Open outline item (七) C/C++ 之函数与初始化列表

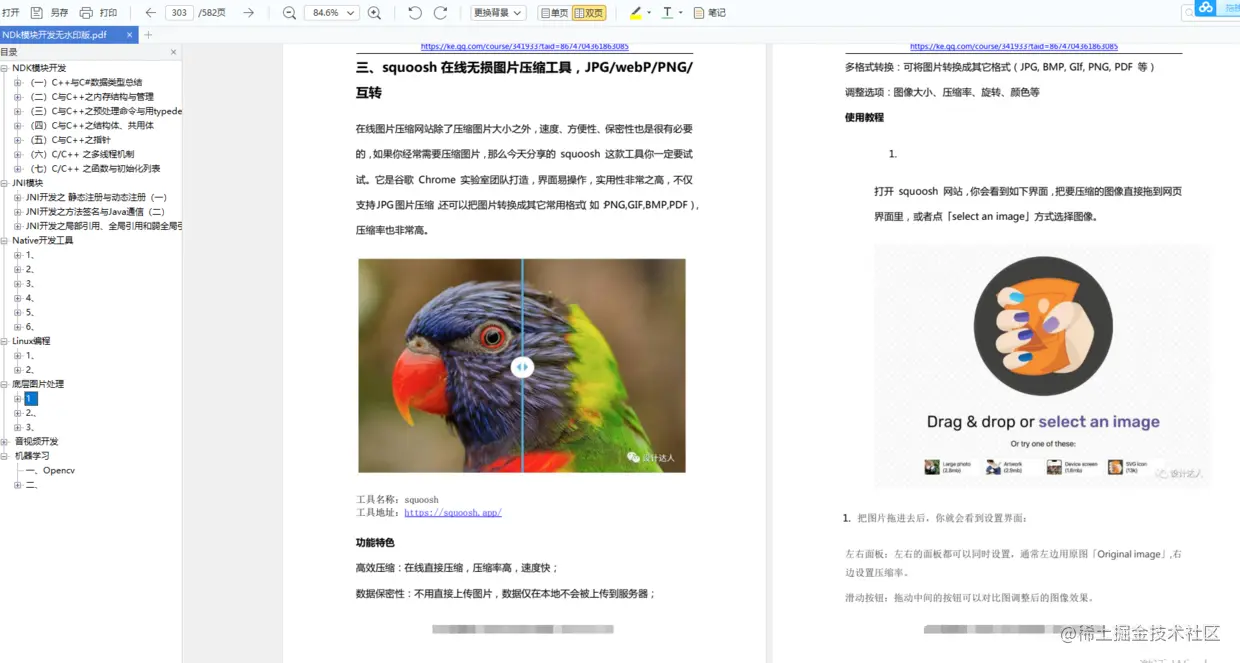click(93, 169)
